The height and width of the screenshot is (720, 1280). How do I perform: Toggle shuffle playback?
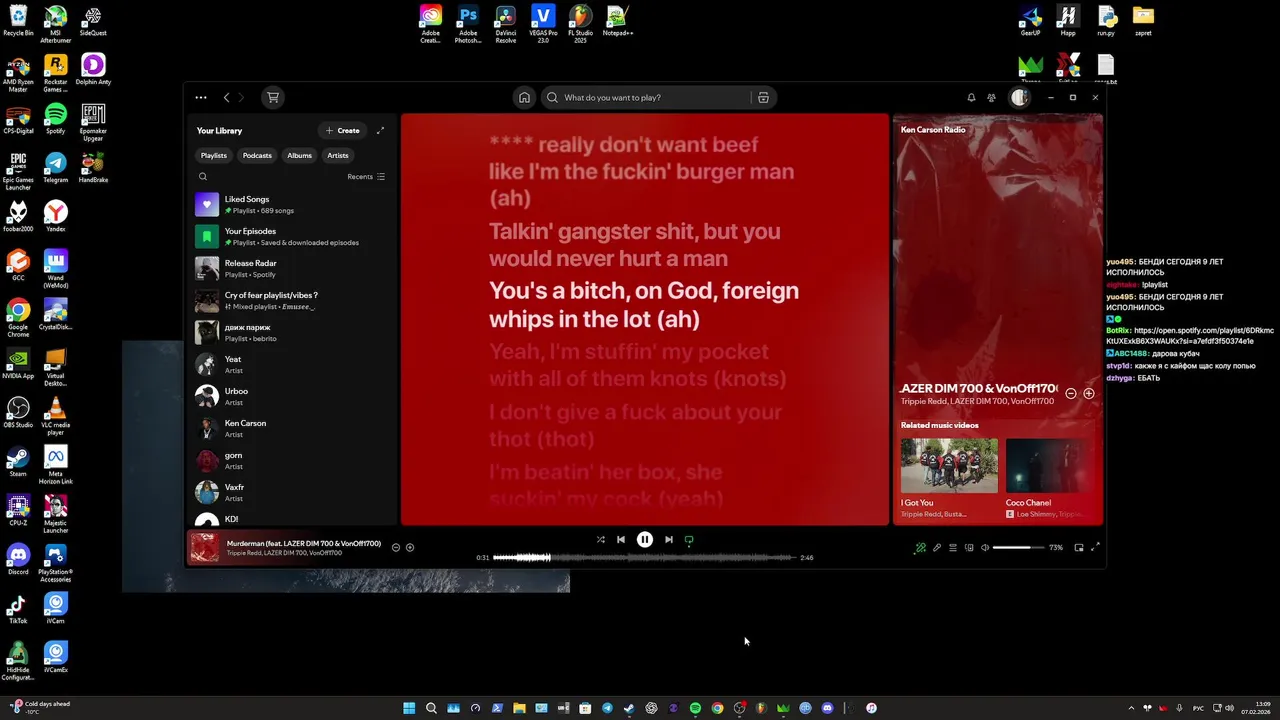[601, 540]
